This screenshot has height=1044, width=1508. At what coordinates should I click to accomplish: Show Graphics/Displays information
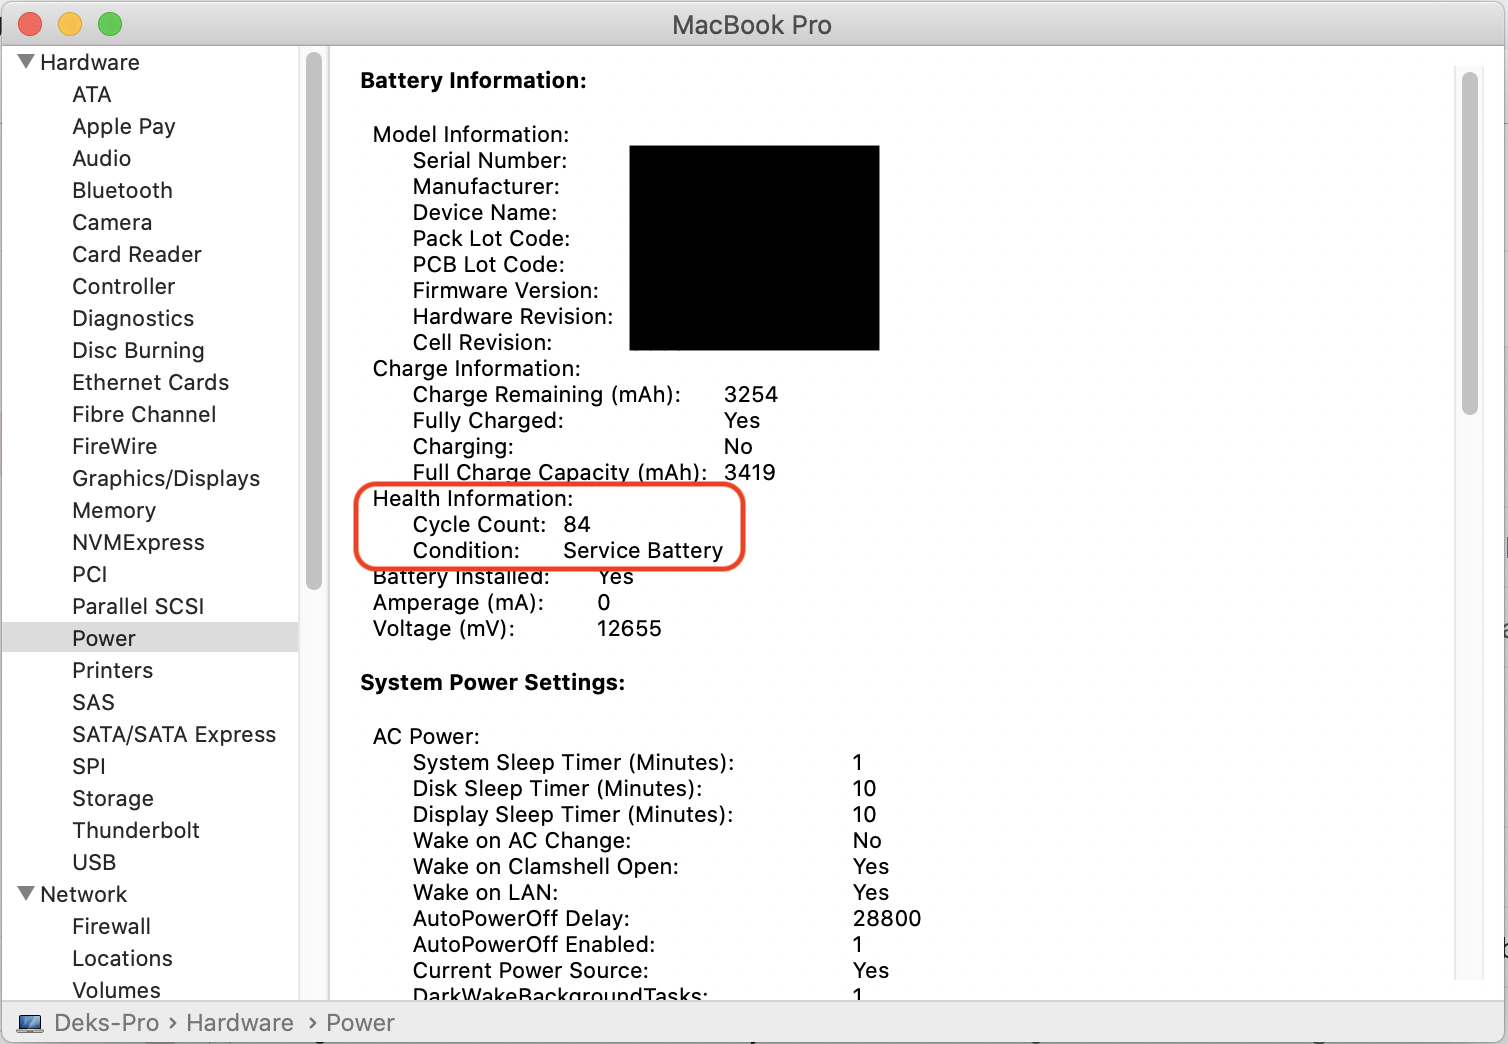coord(166,478)
